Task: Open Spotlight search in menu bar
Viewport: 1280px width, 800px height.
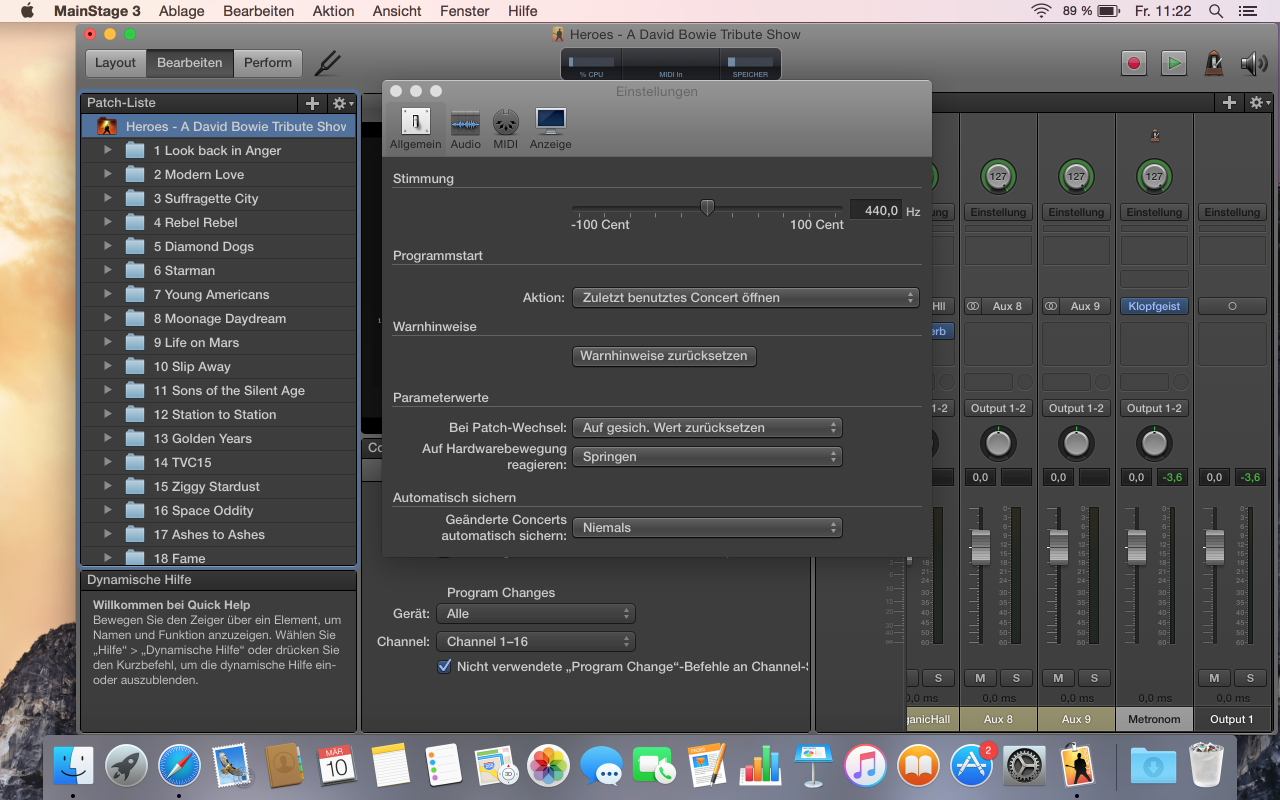Action: tap(1216, 11)
